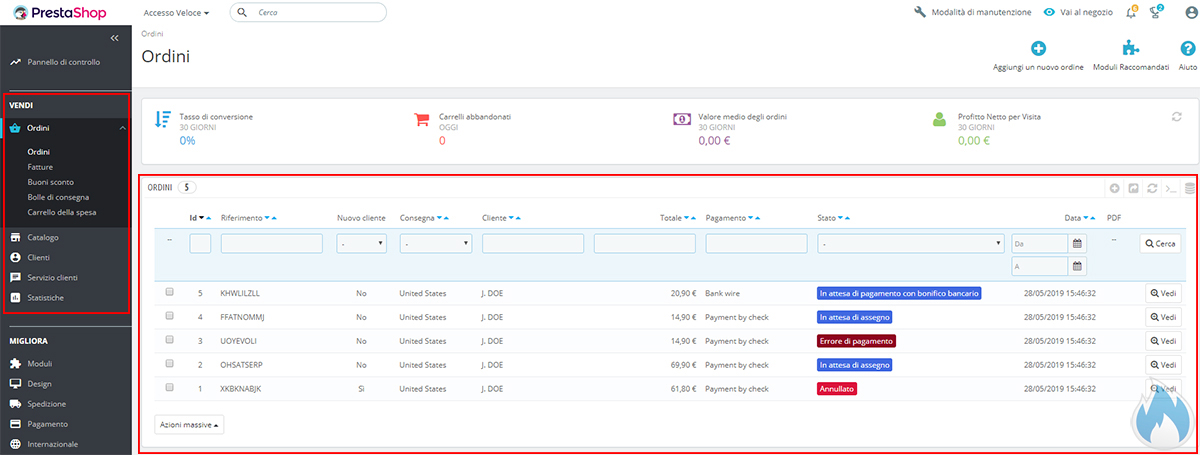The height and width of the screenshot is (455, 1200).
Task: Collapse sidebar with double chevron icon
Action: pyautogui.click(x=114, y=38)
